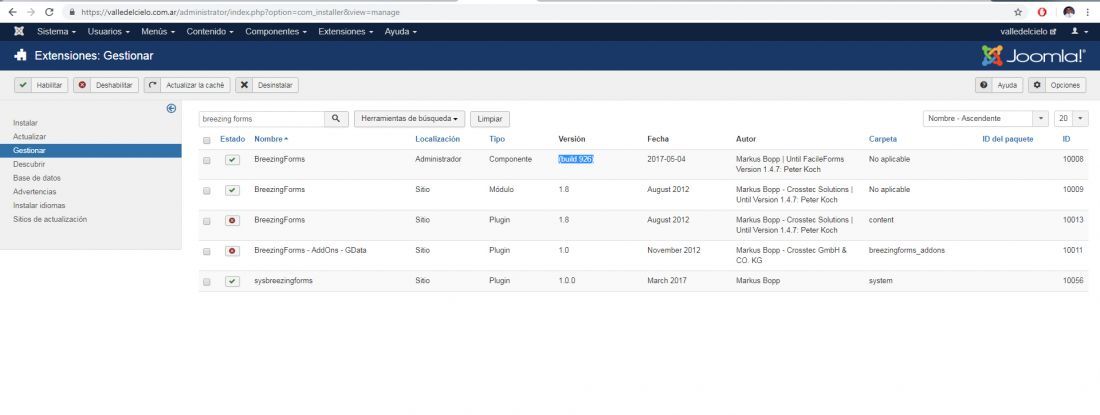The width and height of the screenshot is (1100, 415).
Task: Open the browser profile avatar
Action: click(x=1068, y=12)
